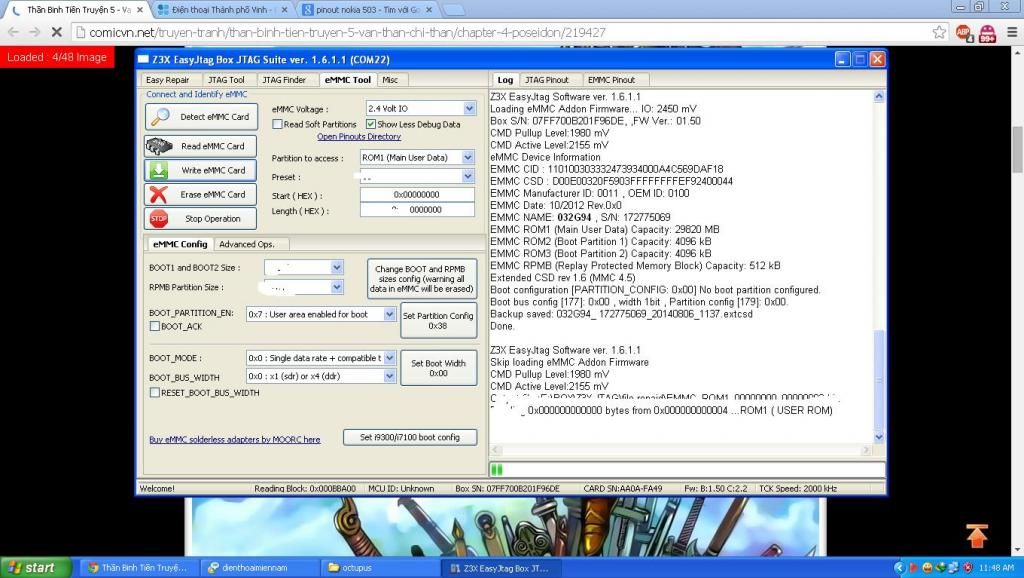1024x578 pixels.
Task: Click the browser page vertical scrollbar
Action: click(x=1017, y=300)
